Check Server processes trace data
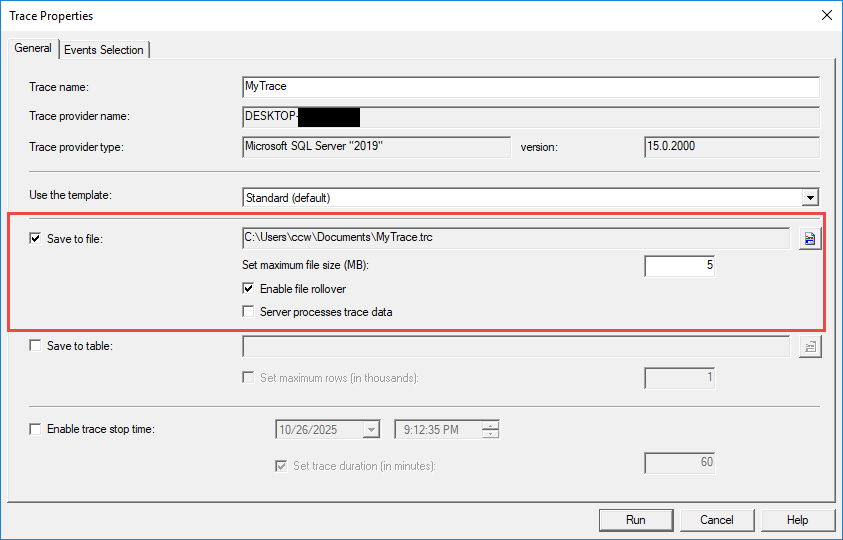 248,311
